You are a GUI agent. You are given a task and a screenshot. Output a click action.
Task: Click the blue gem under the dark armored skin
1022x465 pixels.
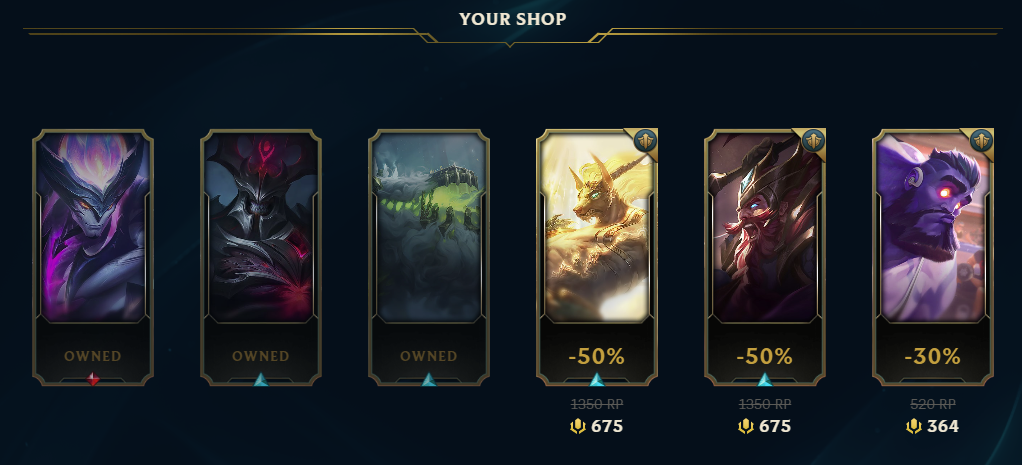pyautogui.click(x=261, y=379)
